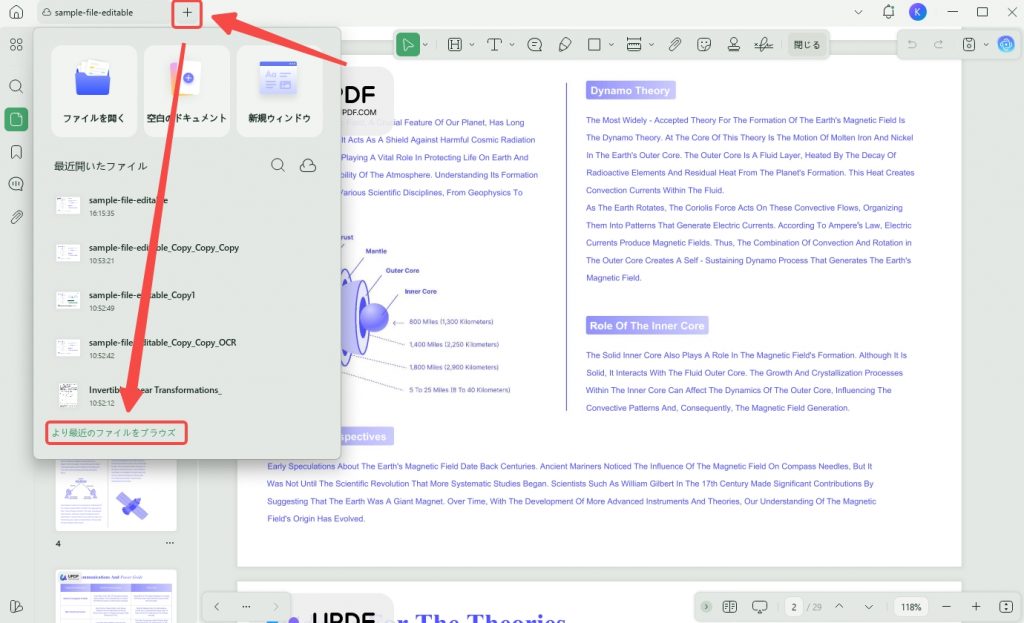This screenshot has width=1024, height=623.
Task: Select the highlight H tool
Action: click(455, 44)
